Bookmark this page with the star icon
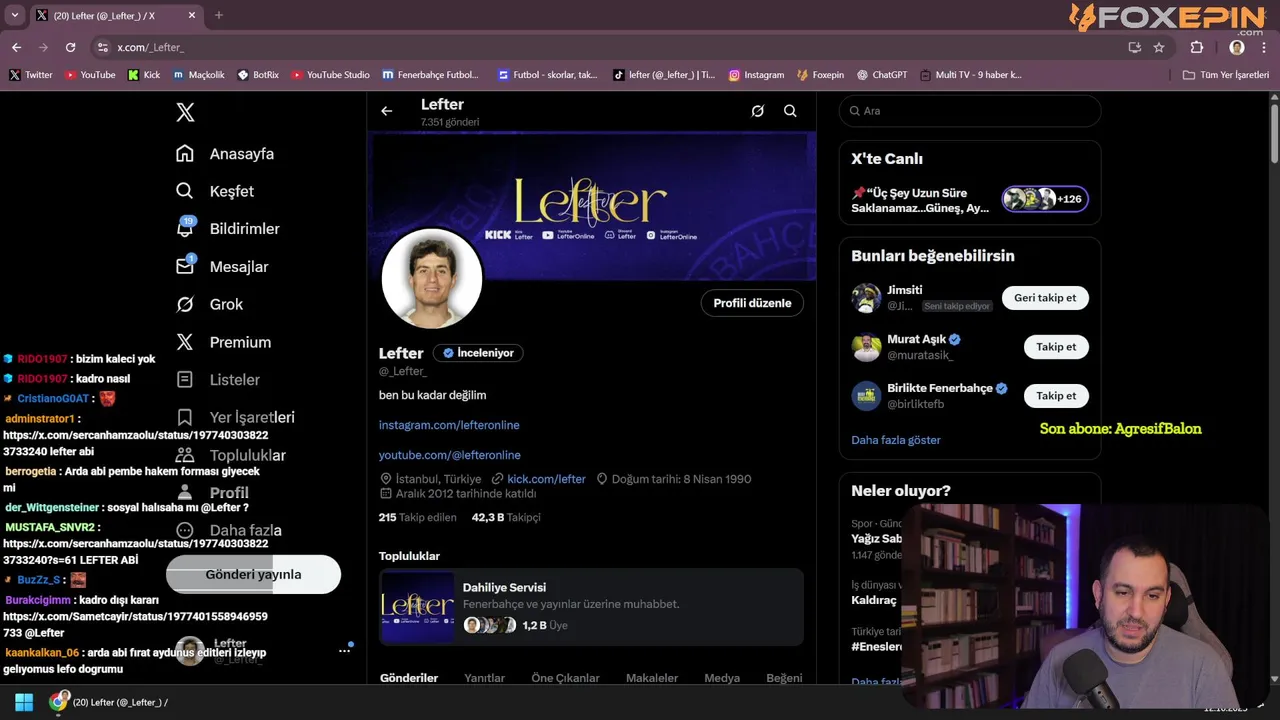This screenshot has width=1280, height=720. click(x=1159, y=47)
